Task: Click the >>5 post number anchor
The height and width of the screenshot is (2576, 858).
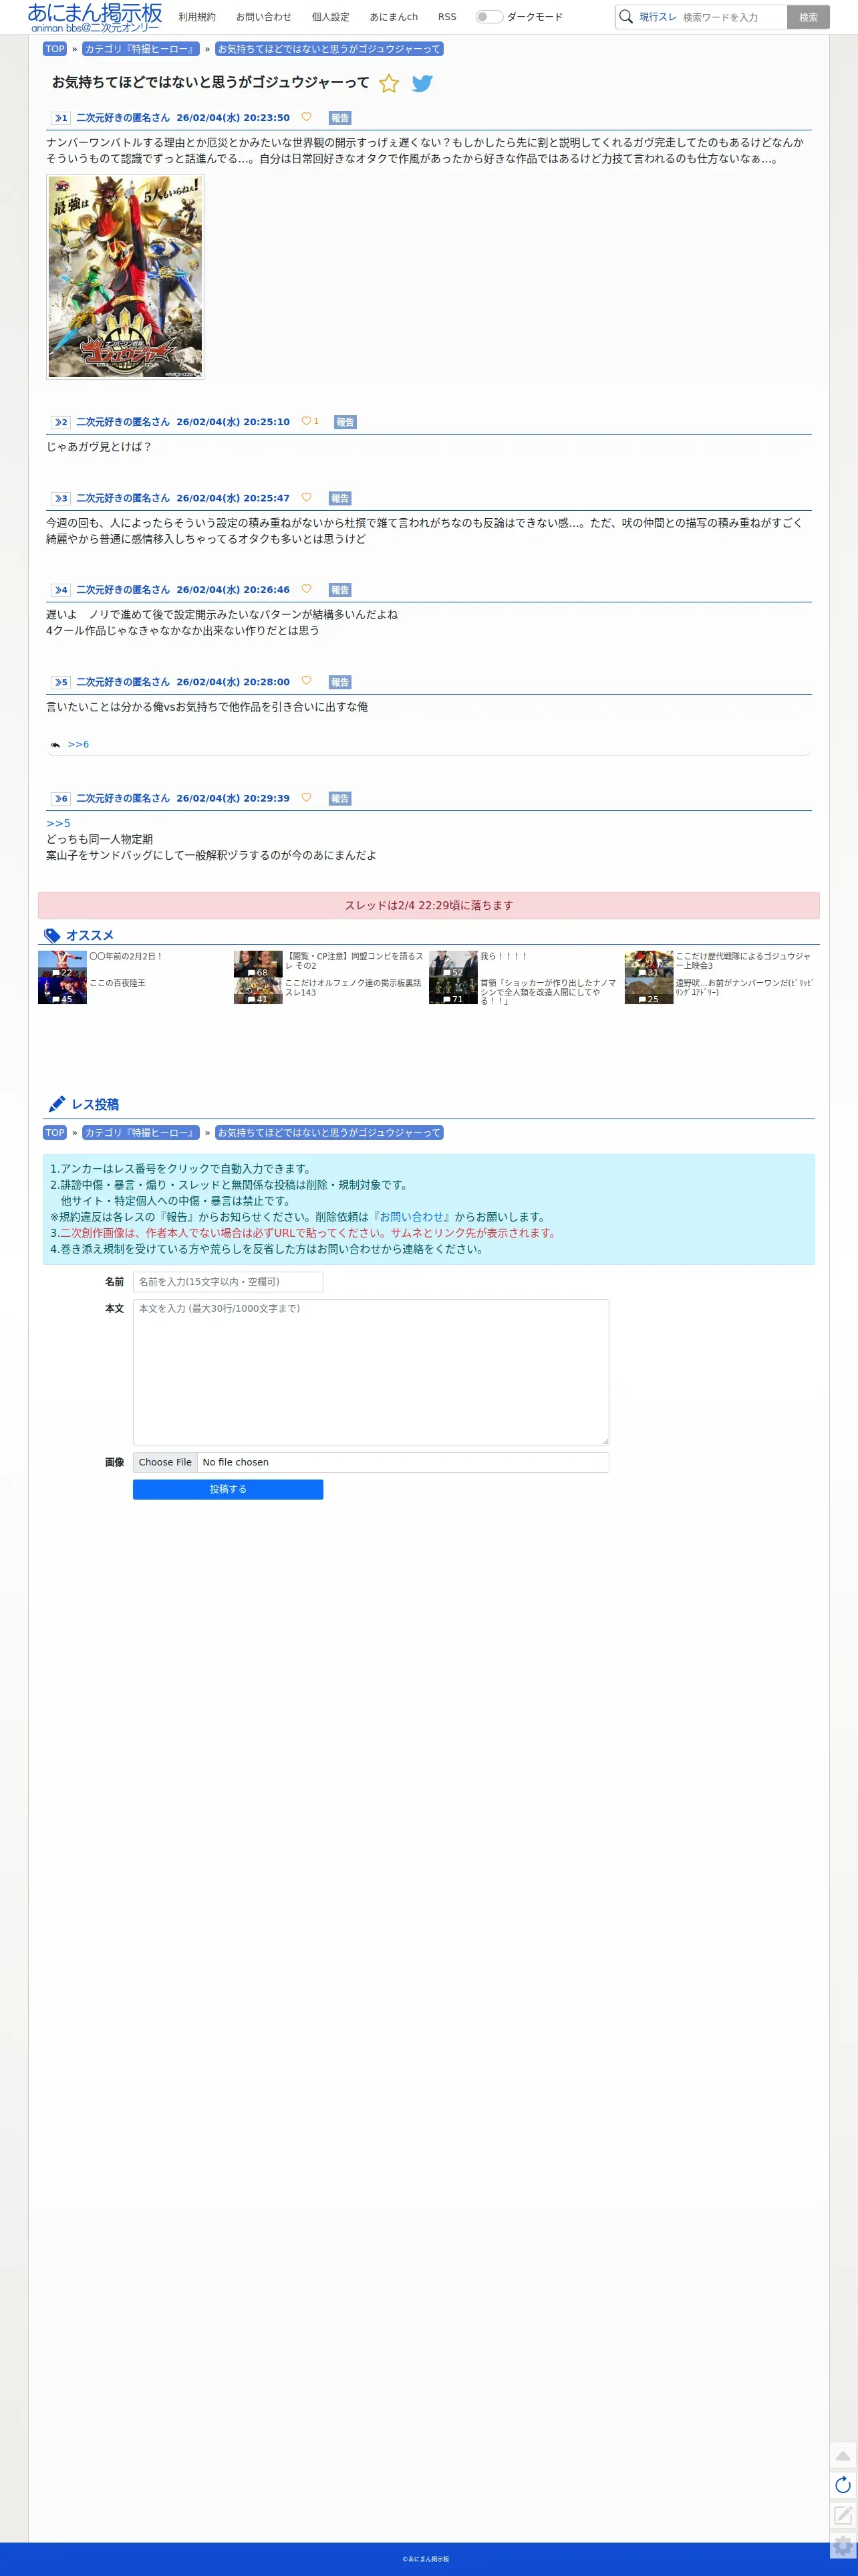Action: pyautogui.click(x=60, y=682)
